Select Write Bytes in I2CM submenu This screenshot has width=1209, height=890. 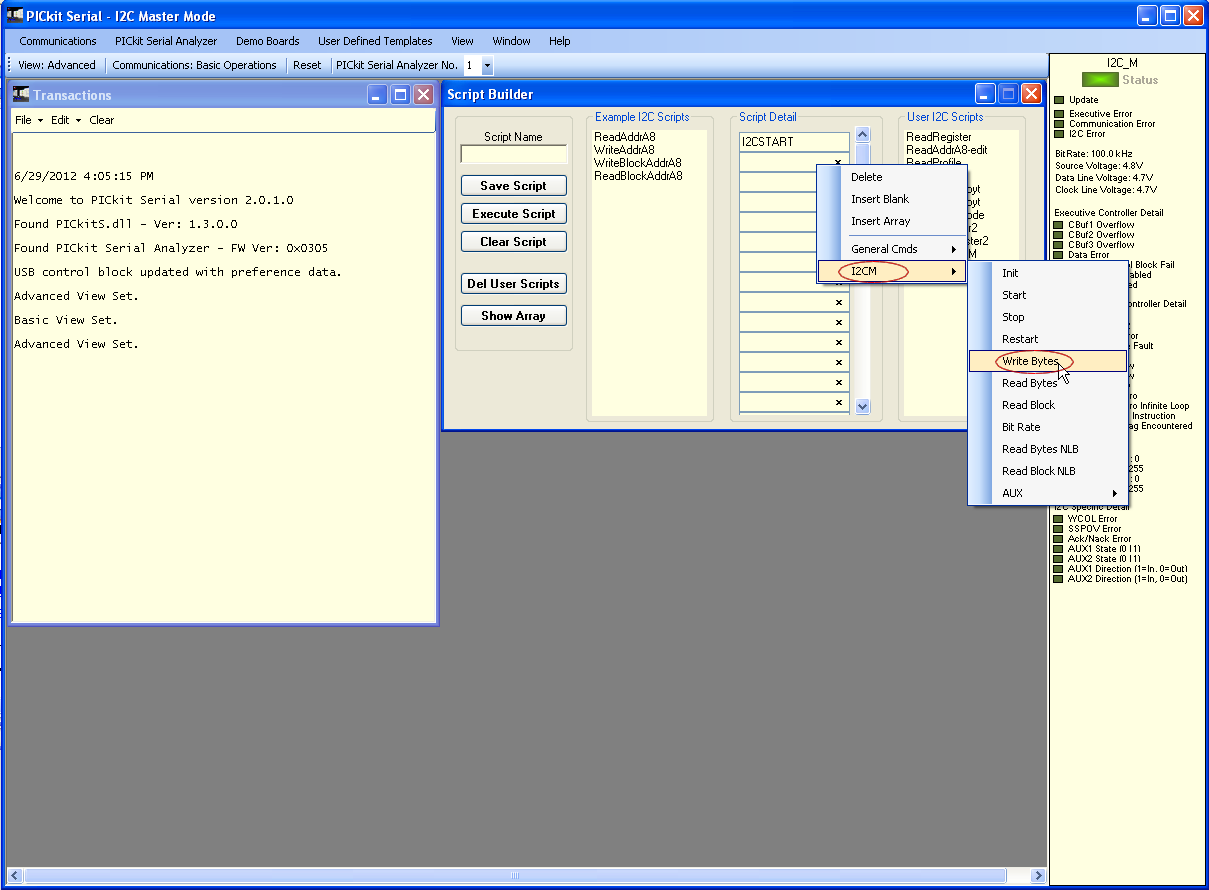coord(1047,361)
